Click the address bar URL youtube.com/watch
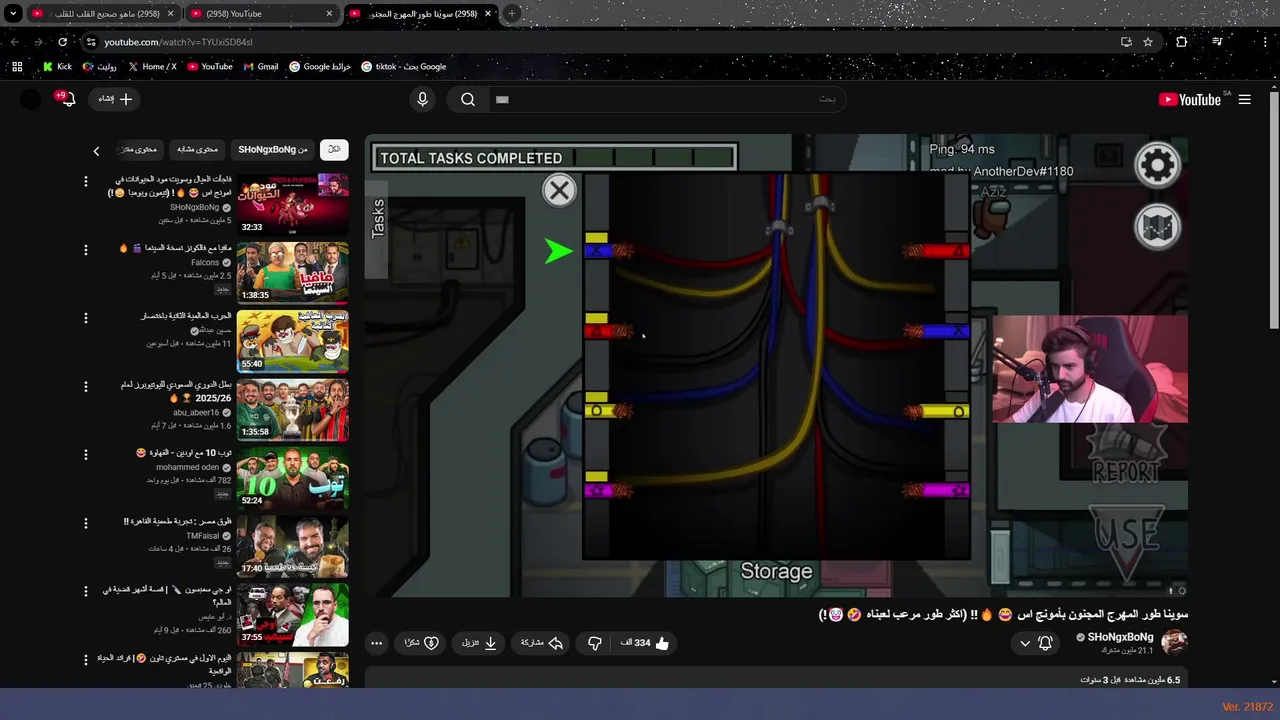Viewport: 1280px width, 720px height. tap(178, 42)
